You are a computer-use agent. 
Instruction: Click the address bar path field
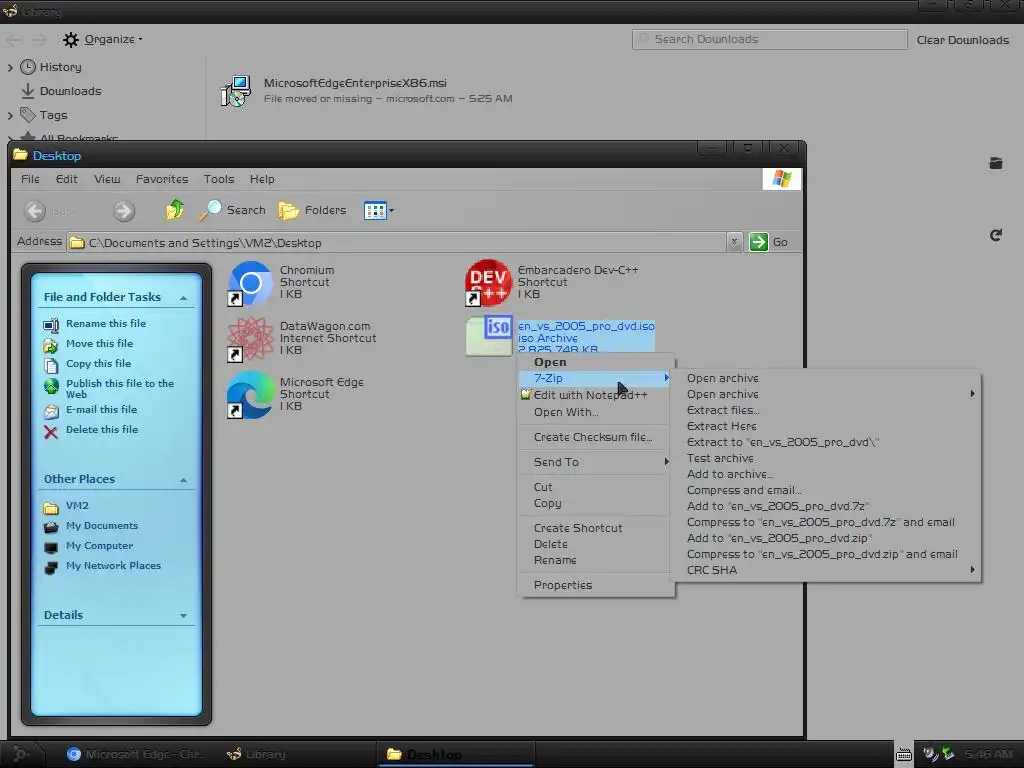click(397, 243)
